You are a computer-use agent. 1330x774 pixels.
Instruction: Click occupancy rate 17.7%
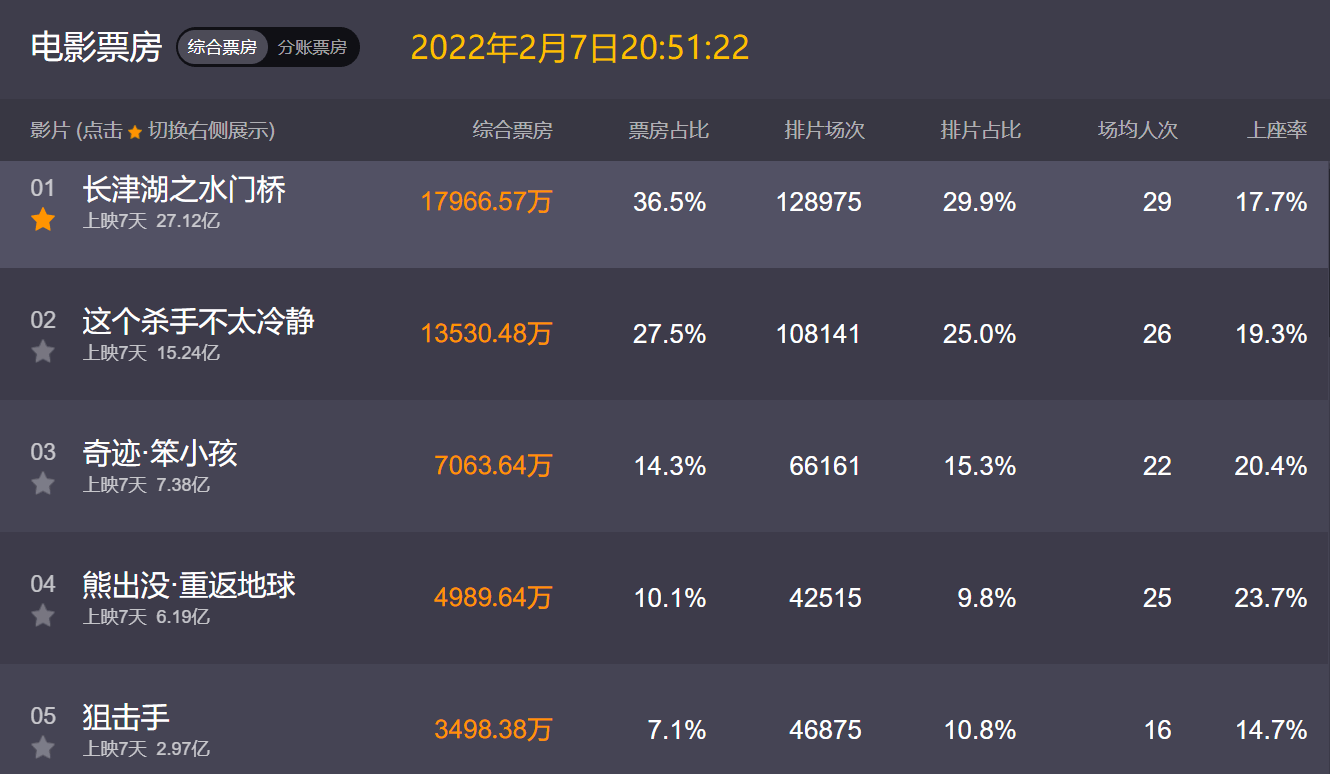coord(1271,202)
